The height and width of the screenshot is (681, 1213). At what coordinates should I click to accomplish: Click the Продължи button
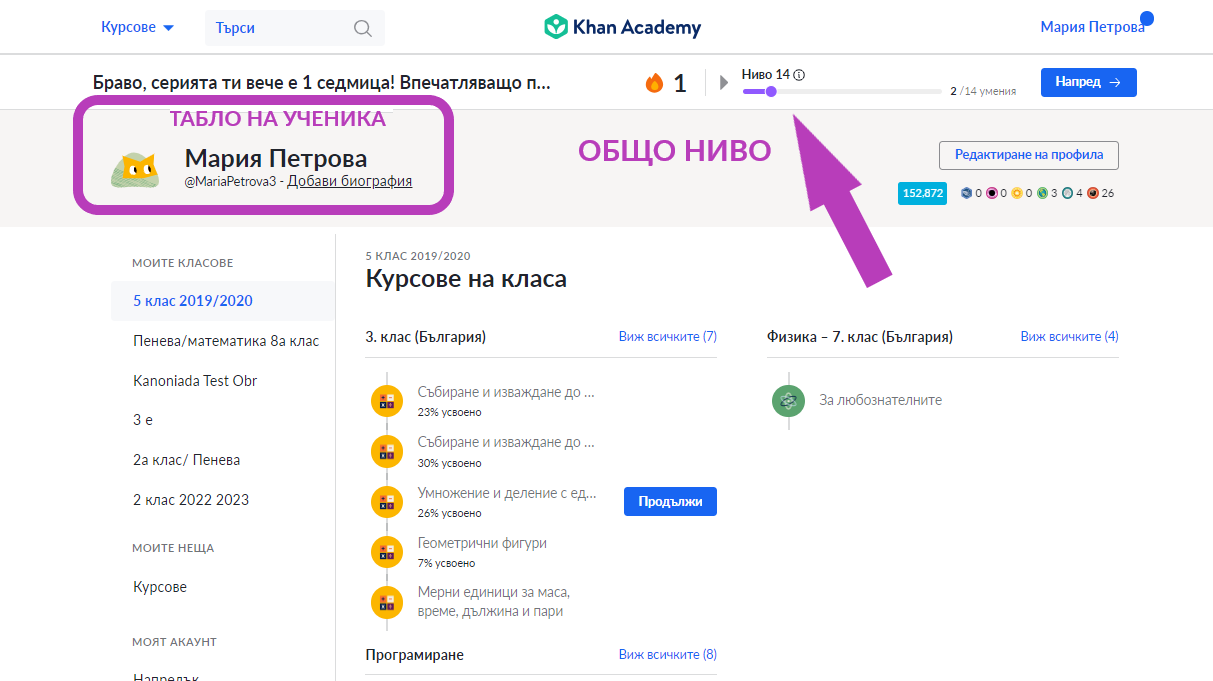(670, 501)
